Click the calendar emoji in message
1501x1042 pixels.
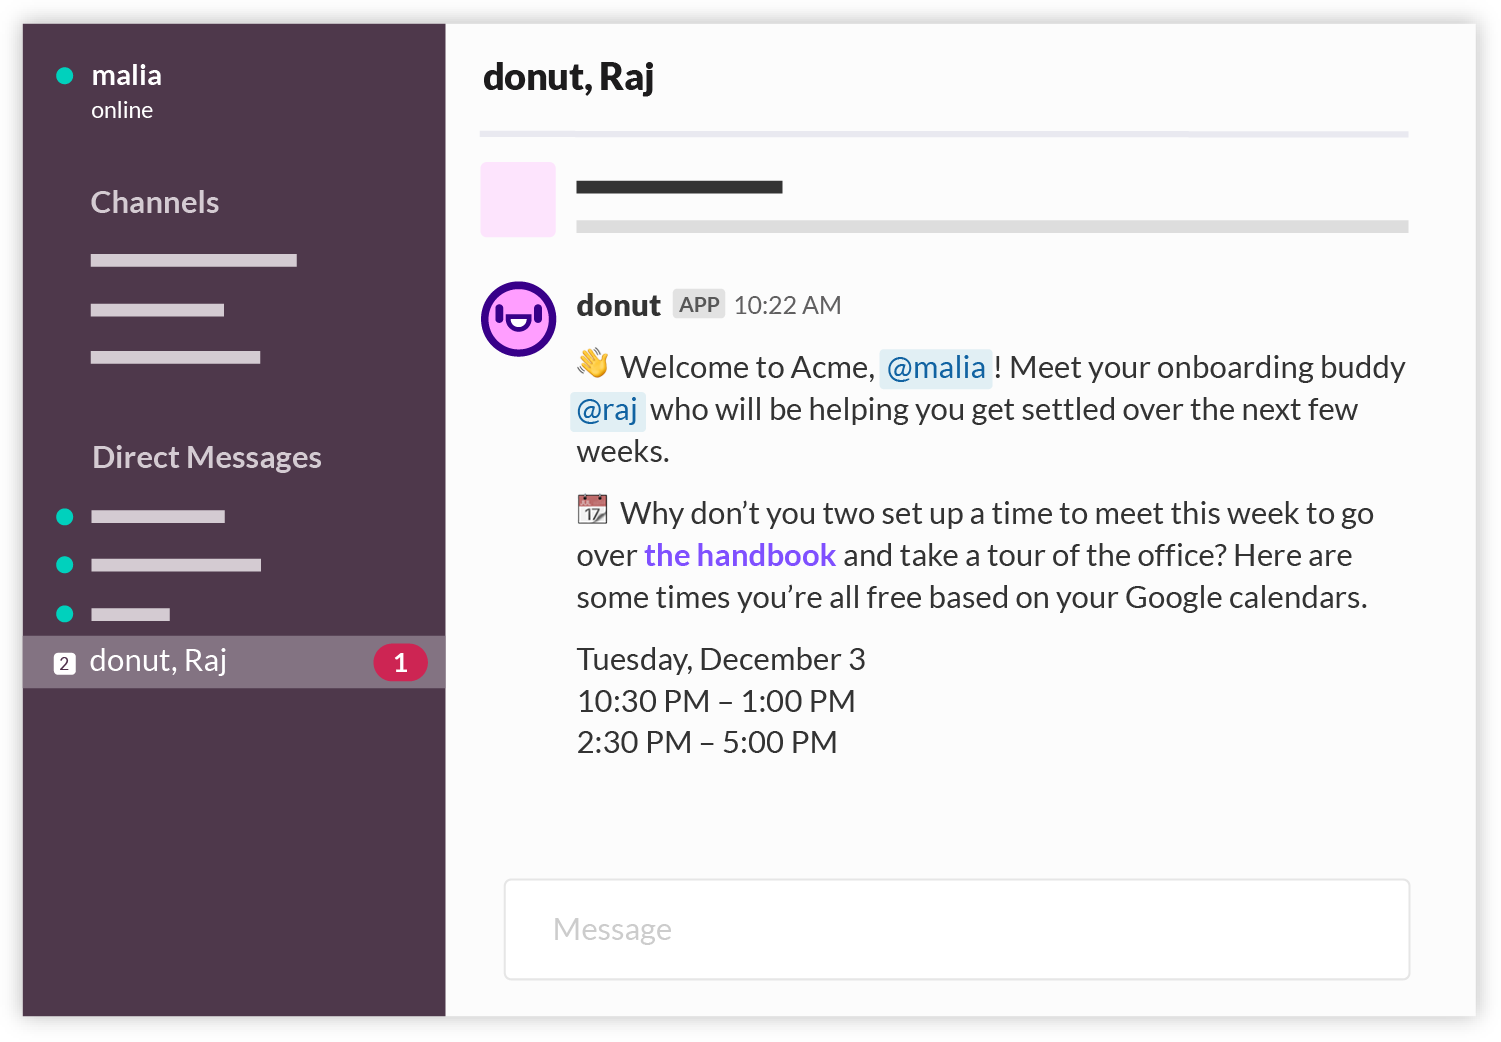click(x=592, y=509)
